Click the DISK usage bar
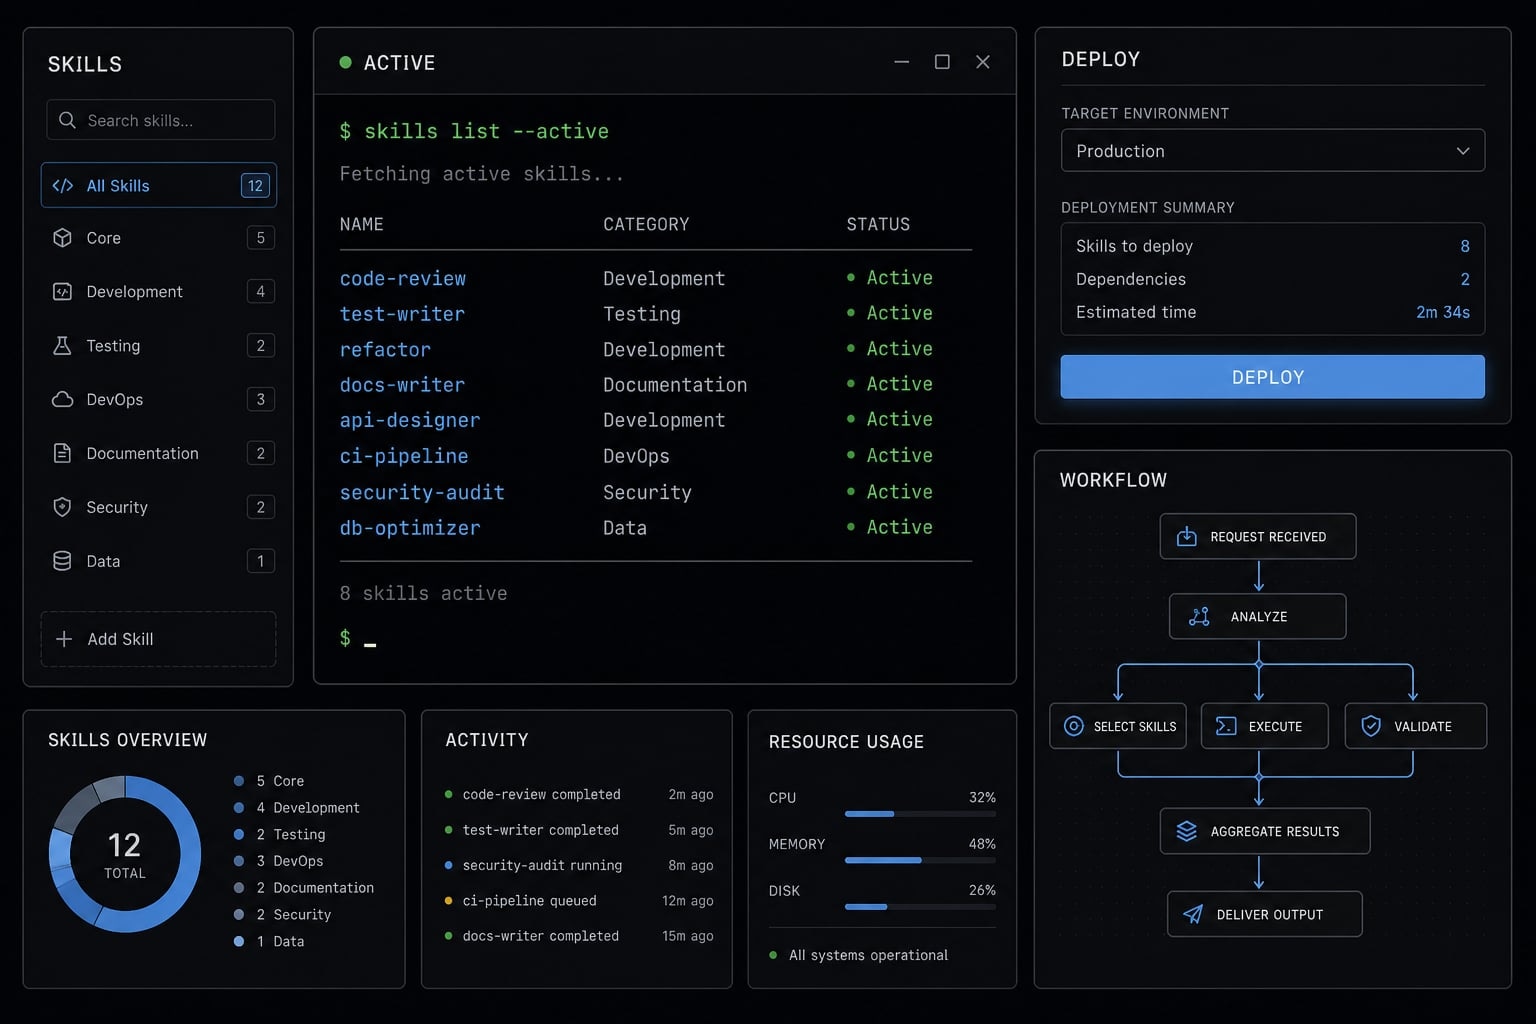This screenshot has width=1536, height=1024. coord(920,907)
